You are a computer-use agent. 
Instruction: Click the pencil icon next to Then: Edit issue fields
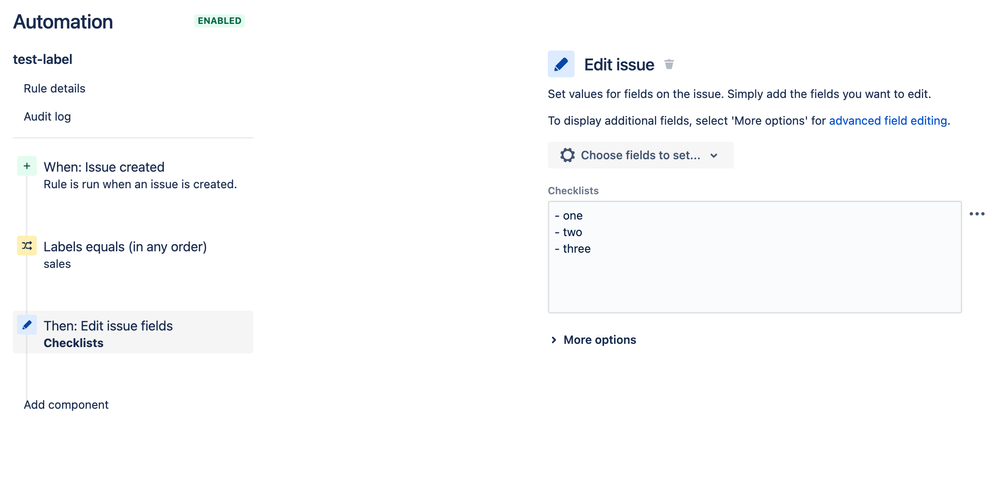point(27,325)
